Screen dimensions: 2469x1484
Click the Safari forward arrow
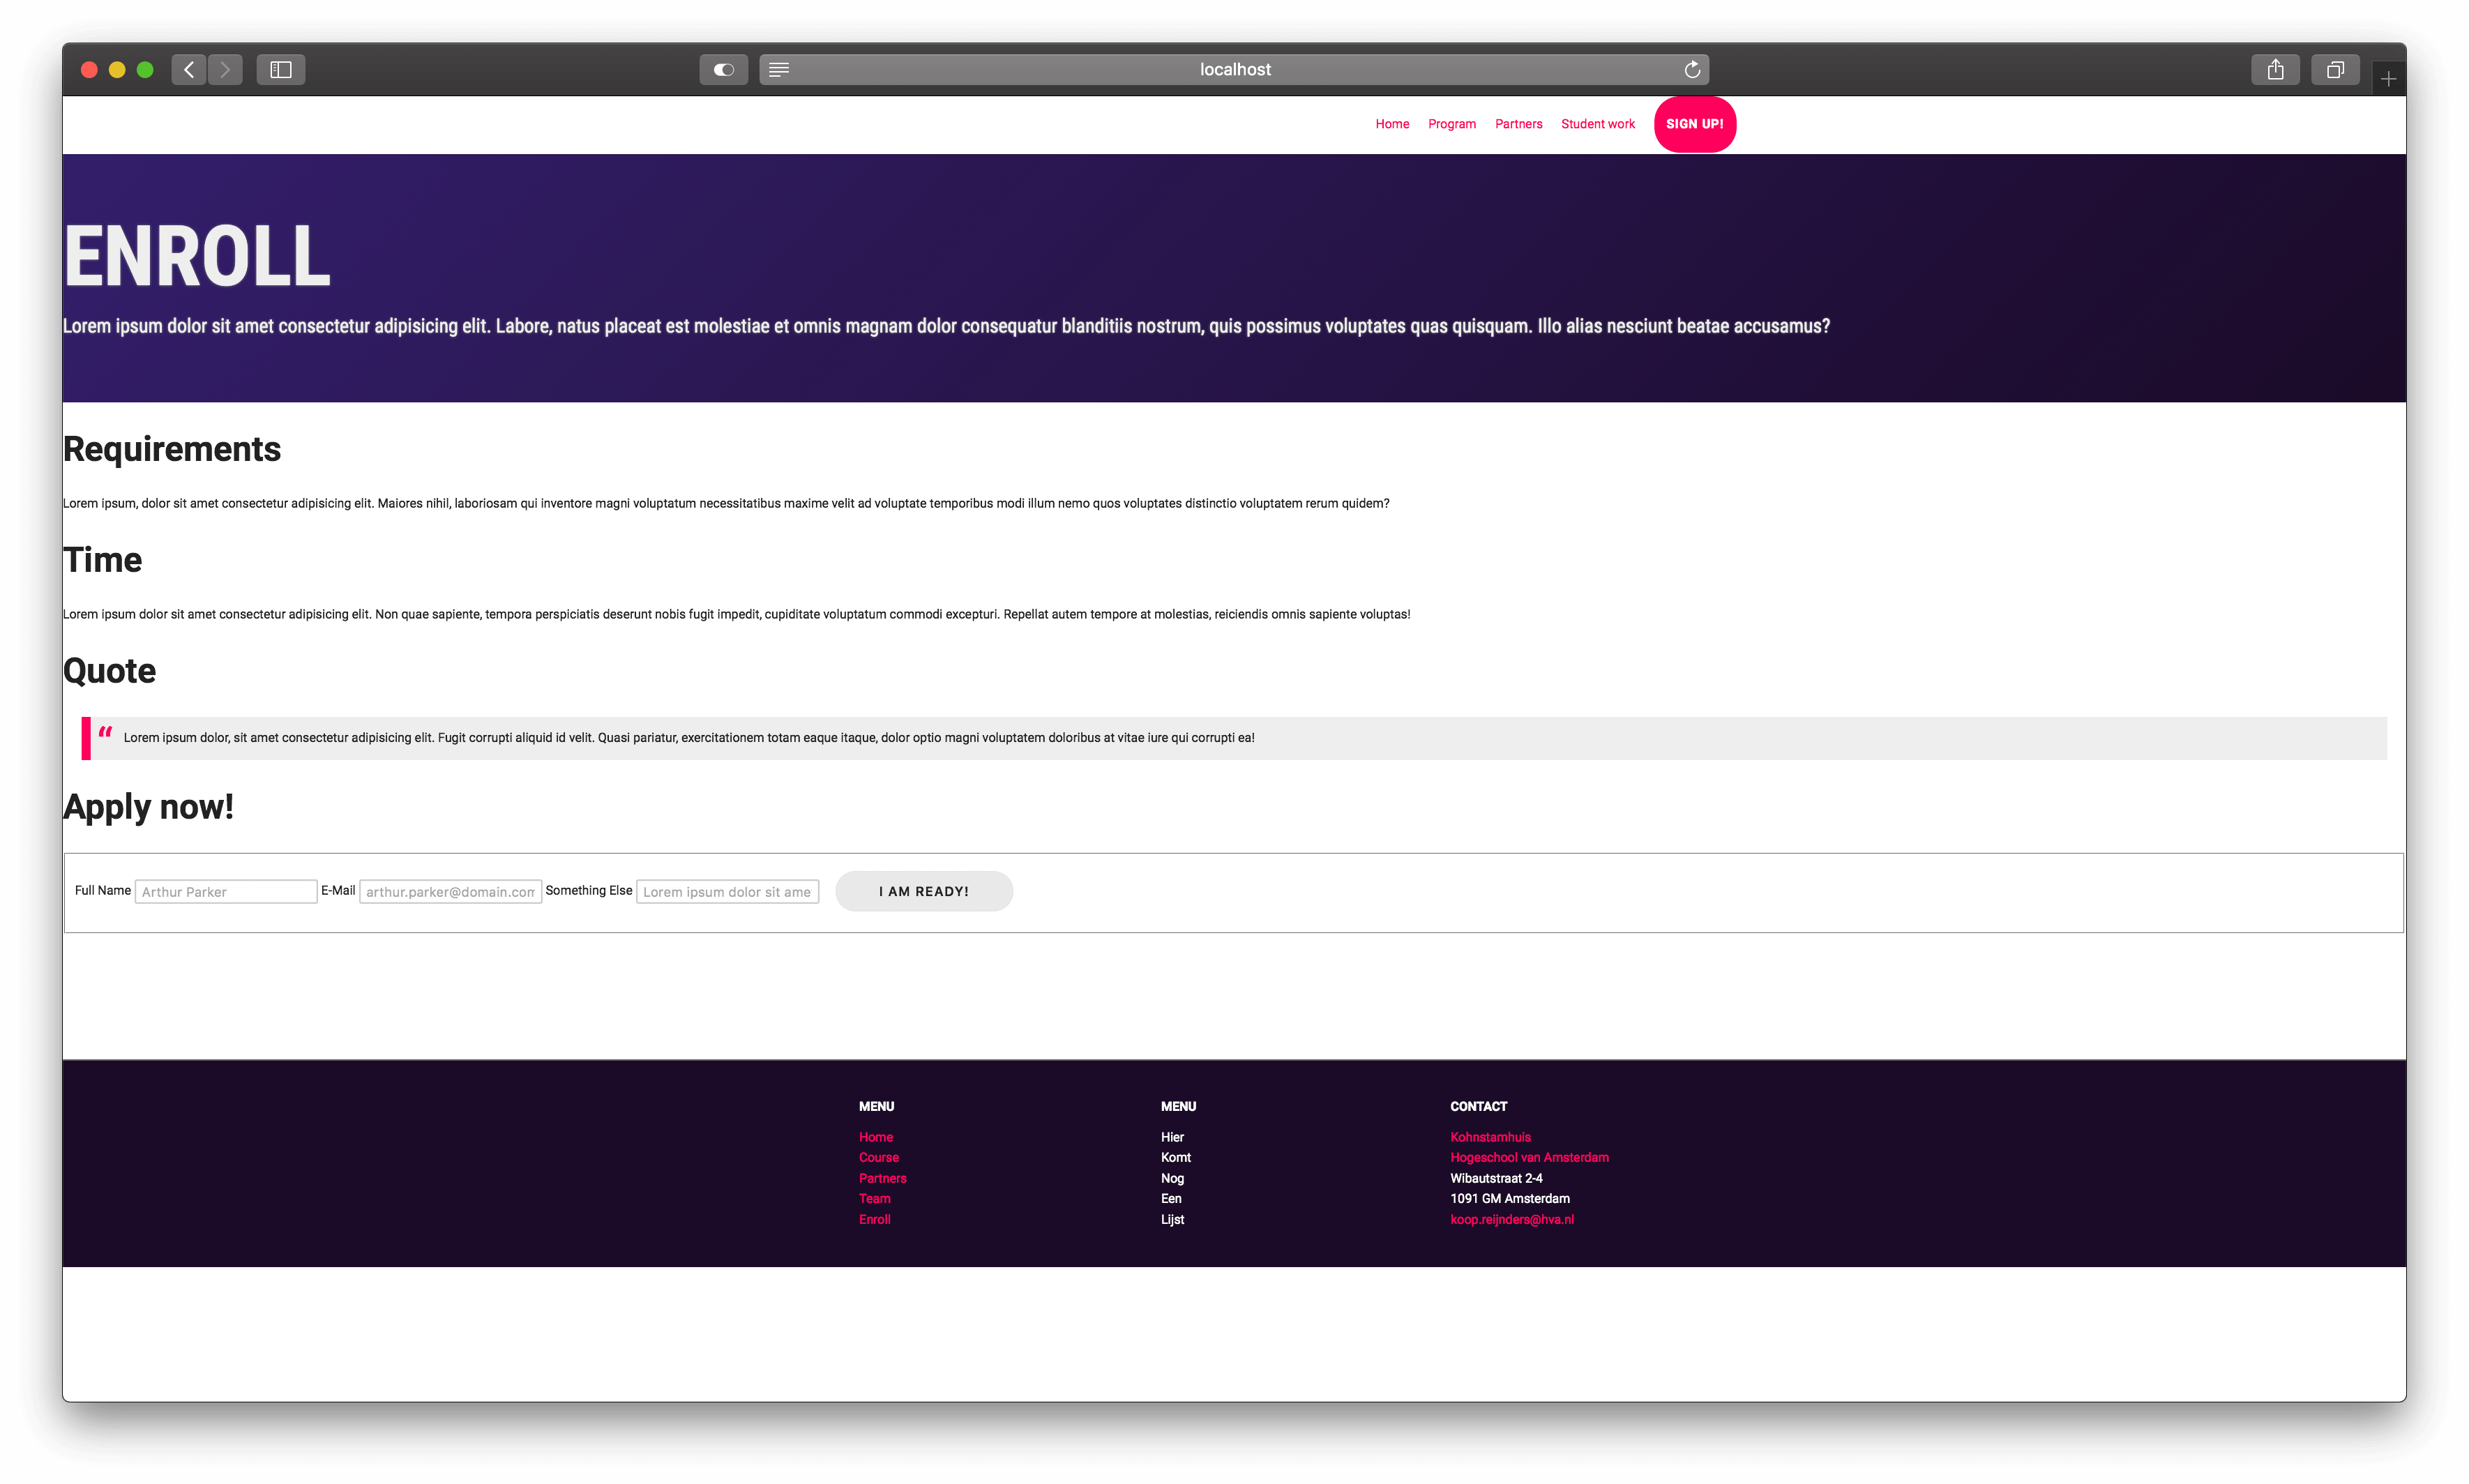[225, 69]
